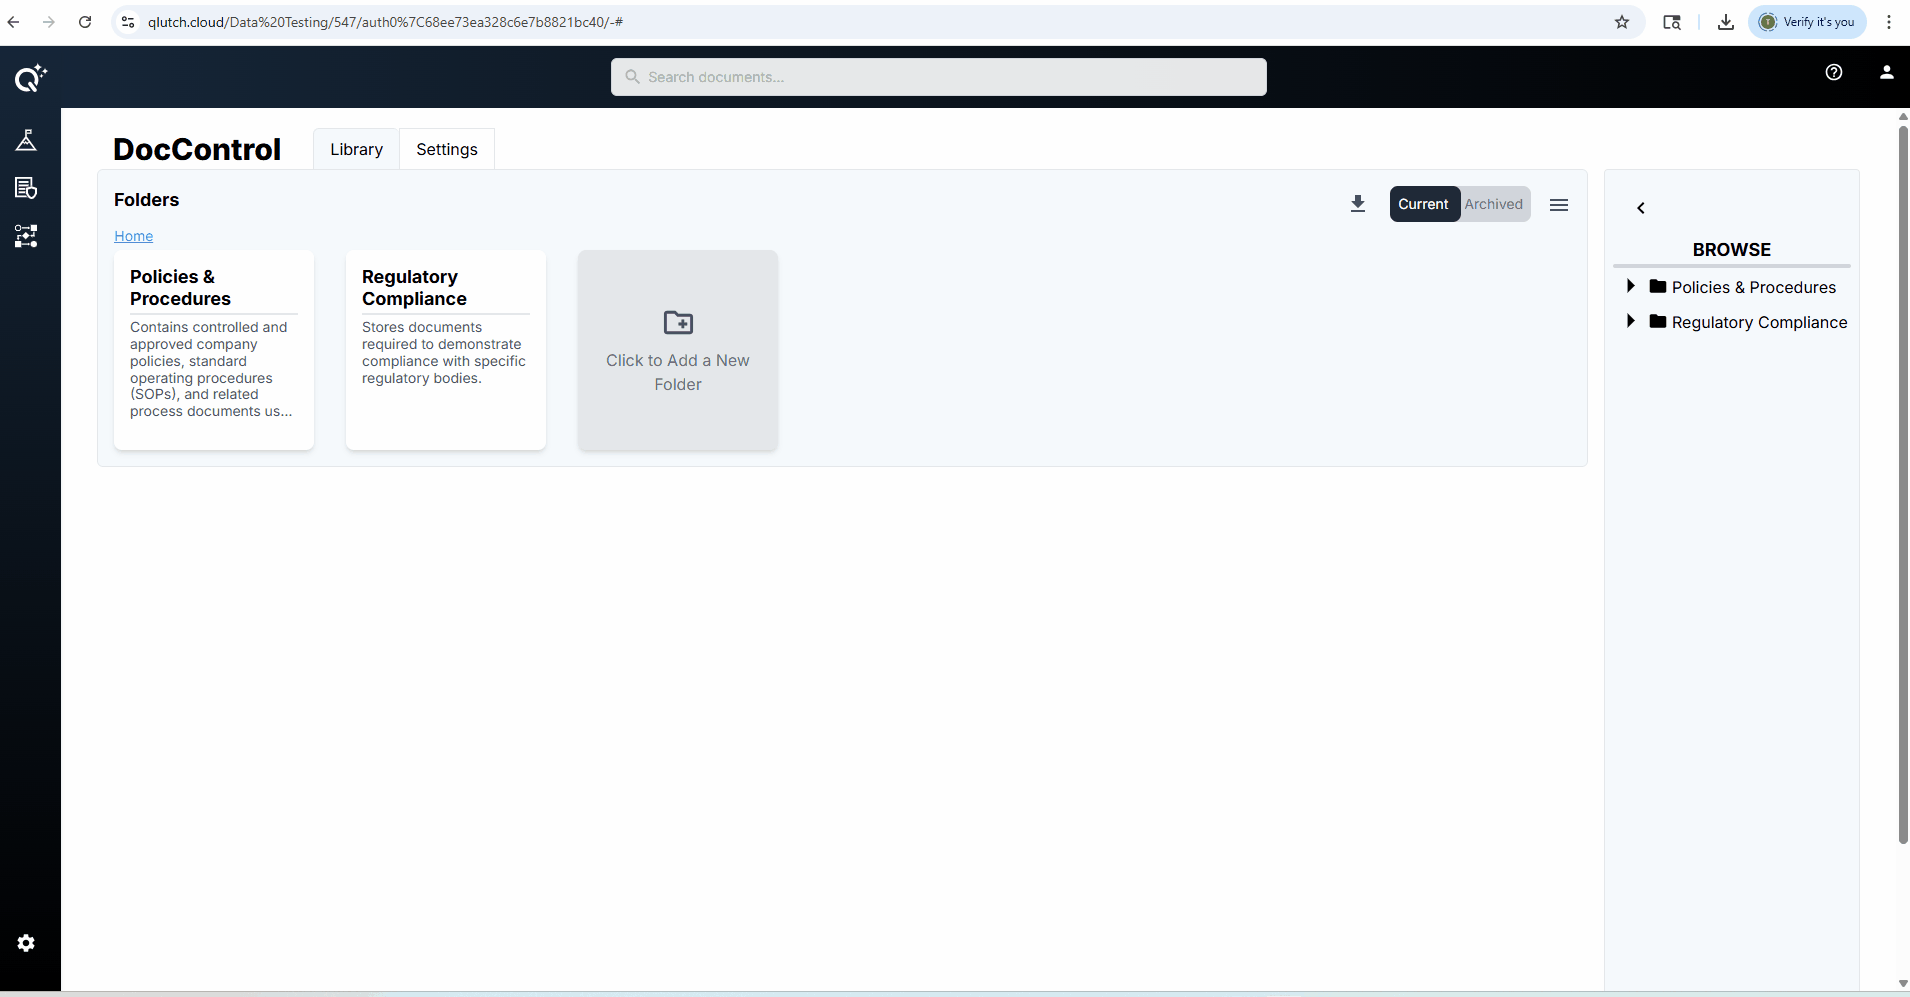The image size is (1910, 997).
Task: Open the workflow diagram sidebar icon
Action: (27, 236)
